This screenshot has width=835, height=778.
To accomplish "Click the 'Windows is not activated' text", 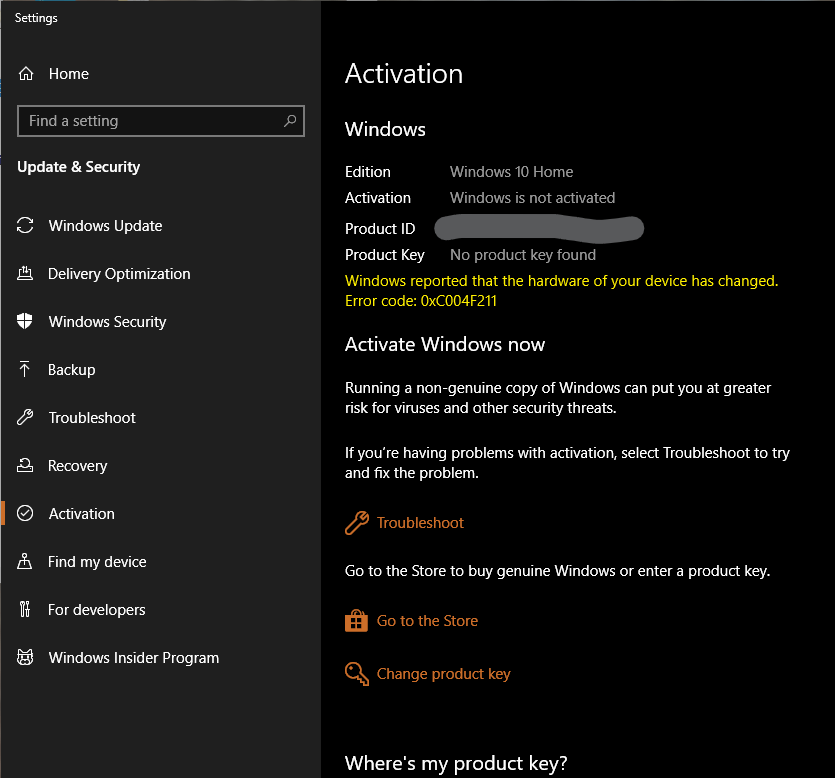I will [x=533, y=198].
